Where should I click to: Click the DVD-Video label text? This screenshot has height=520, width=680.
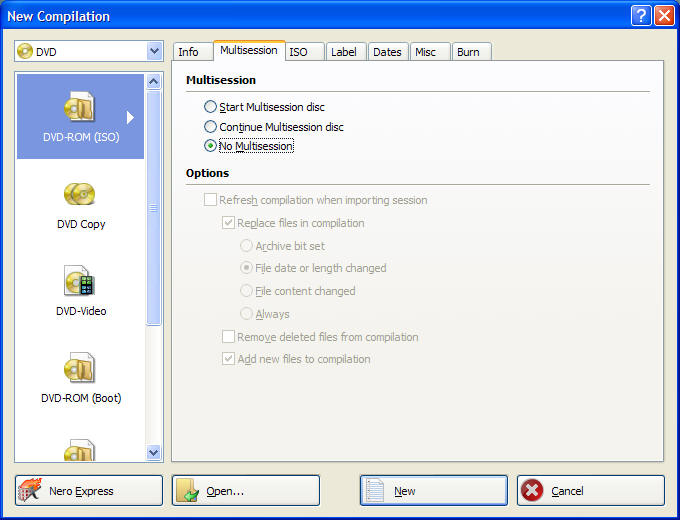pyautogui.click(x=81, y=311)
